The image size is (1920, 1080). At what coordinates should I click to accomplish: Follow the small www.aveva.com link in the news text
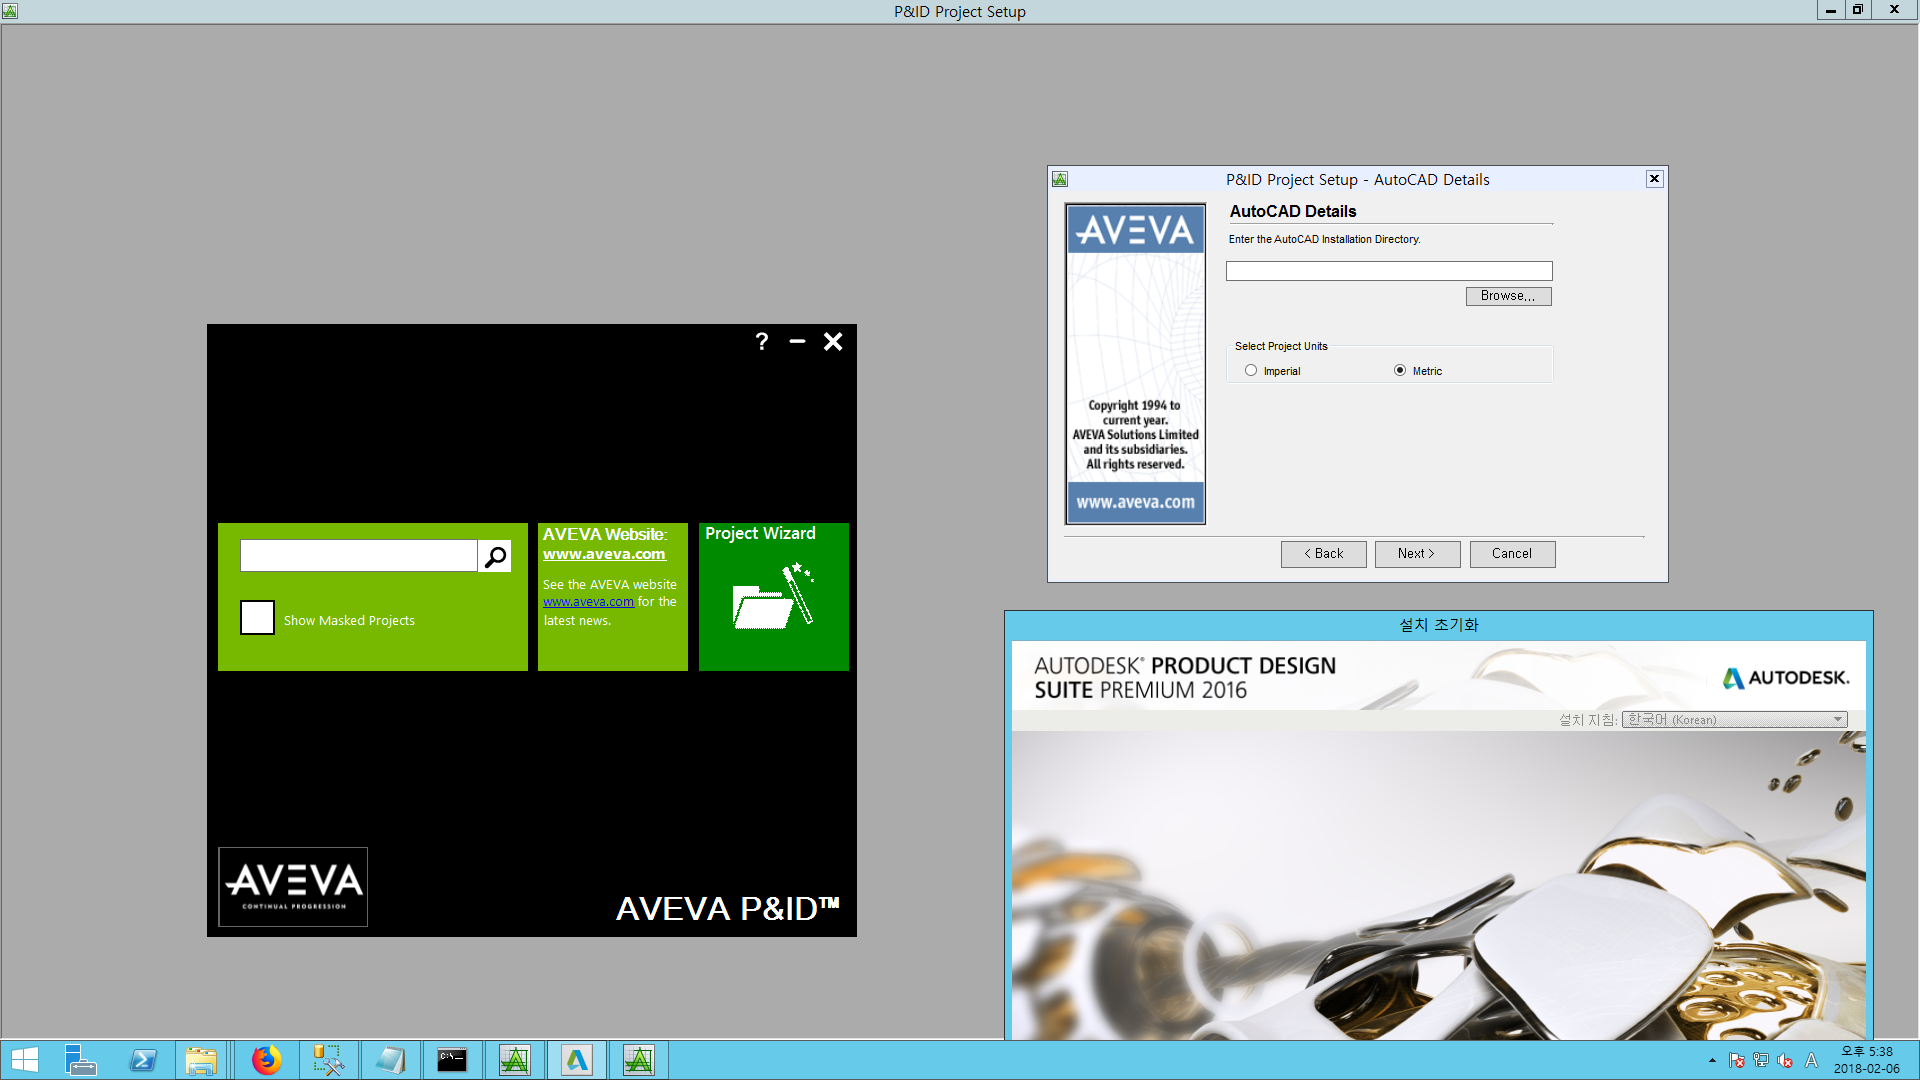588,602
